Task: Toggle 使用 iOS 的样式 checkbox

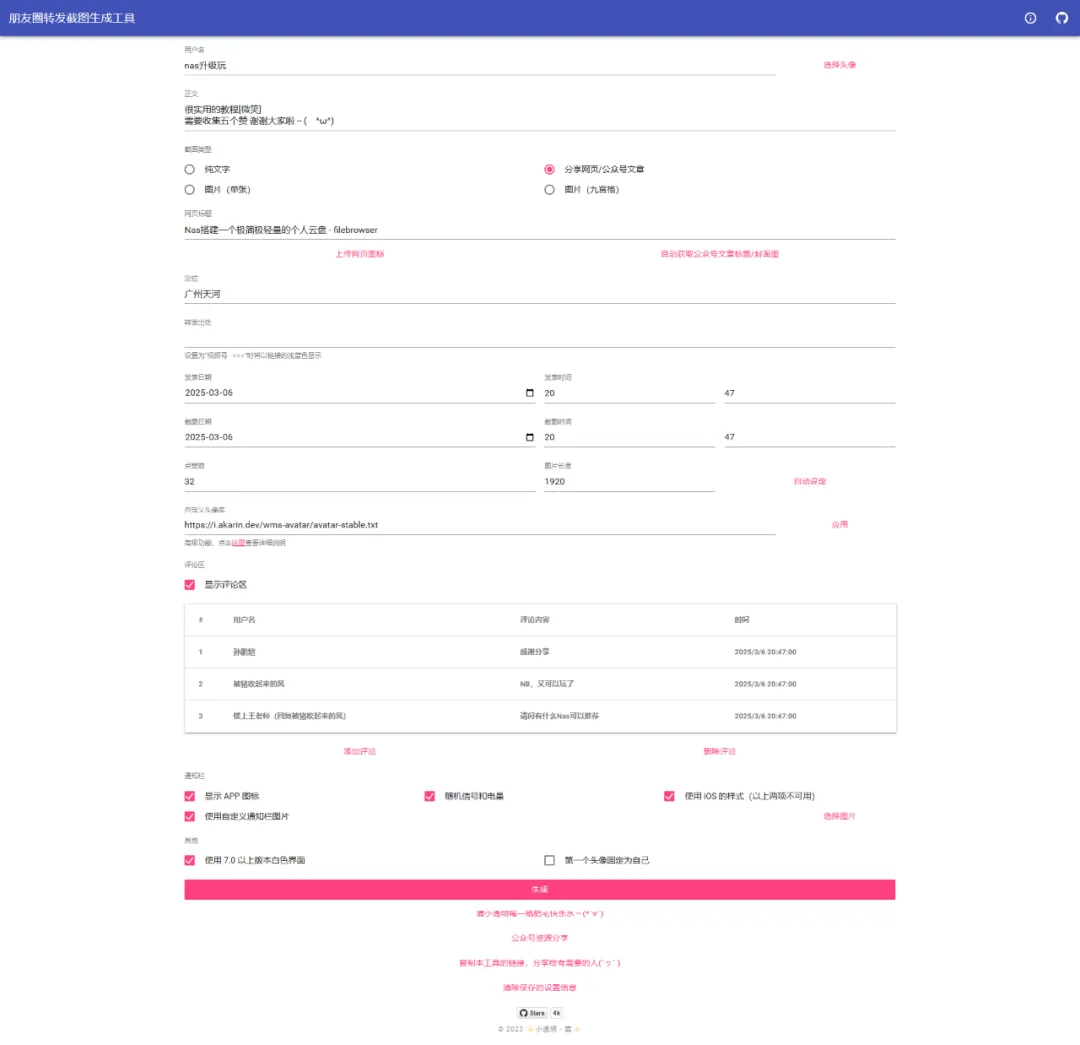Action: coord(669,796)
